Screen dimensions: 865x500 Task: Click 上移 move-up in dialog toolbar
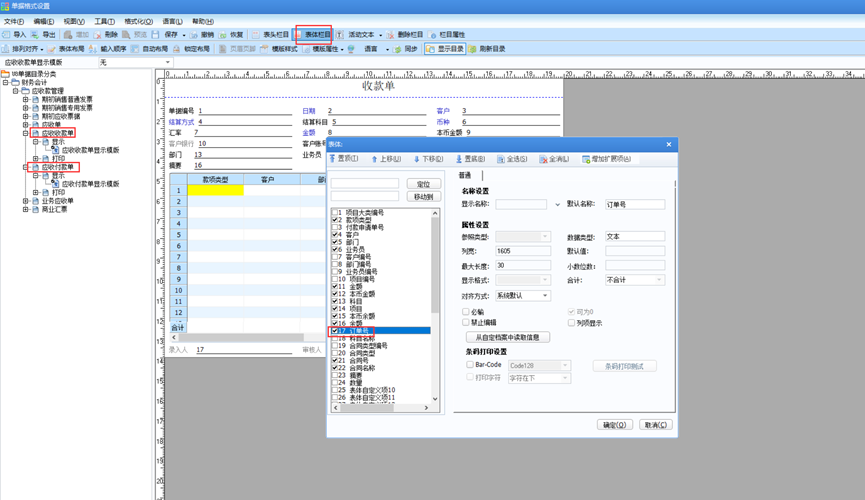386,159
